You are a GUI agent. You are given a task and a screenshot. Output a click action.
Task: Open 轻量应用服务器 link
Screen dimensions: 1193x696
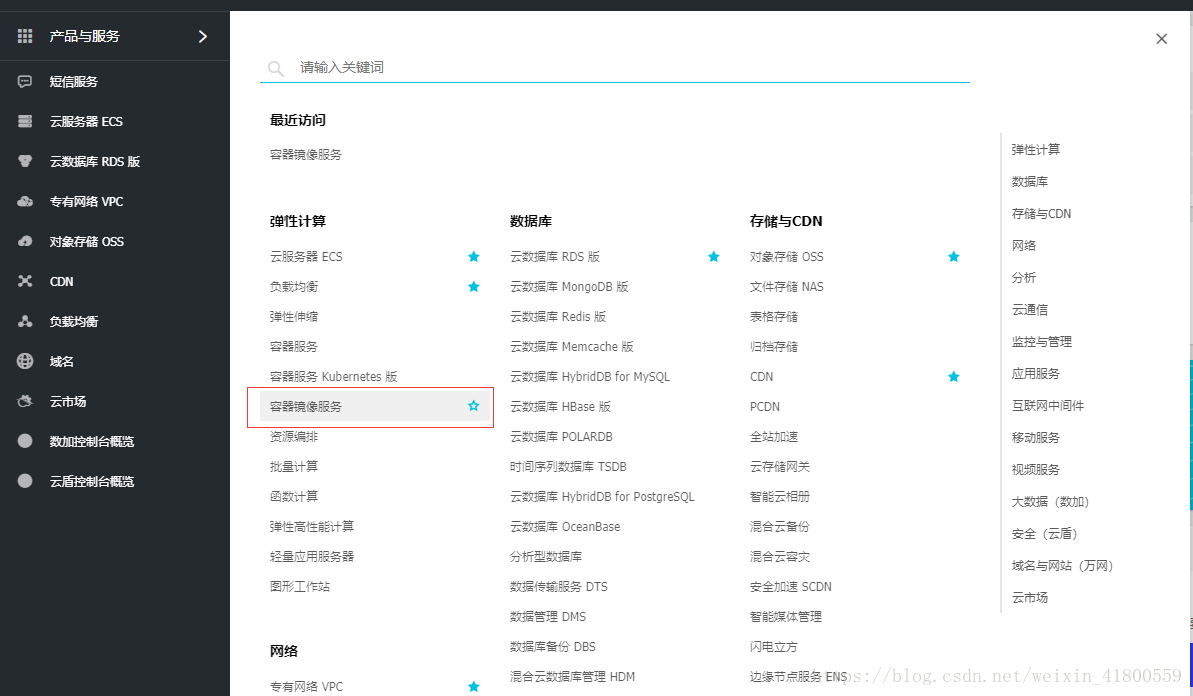pyautogui.click(x=312, y=557)
